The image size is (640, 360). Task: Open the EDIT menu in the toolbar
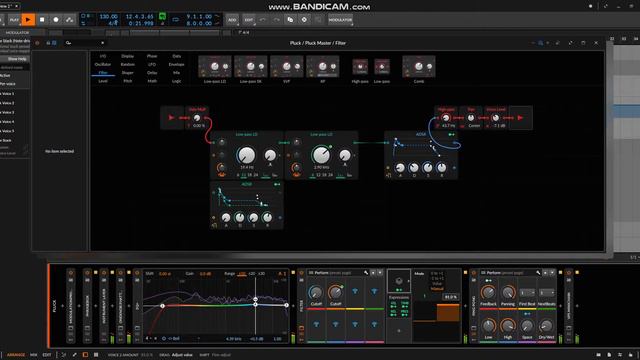click(249, 20)
